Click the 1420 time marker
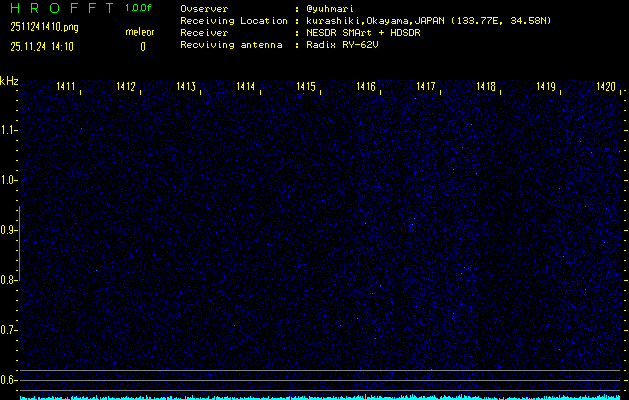Screen dimensions: 629x400 pos(605,88)
